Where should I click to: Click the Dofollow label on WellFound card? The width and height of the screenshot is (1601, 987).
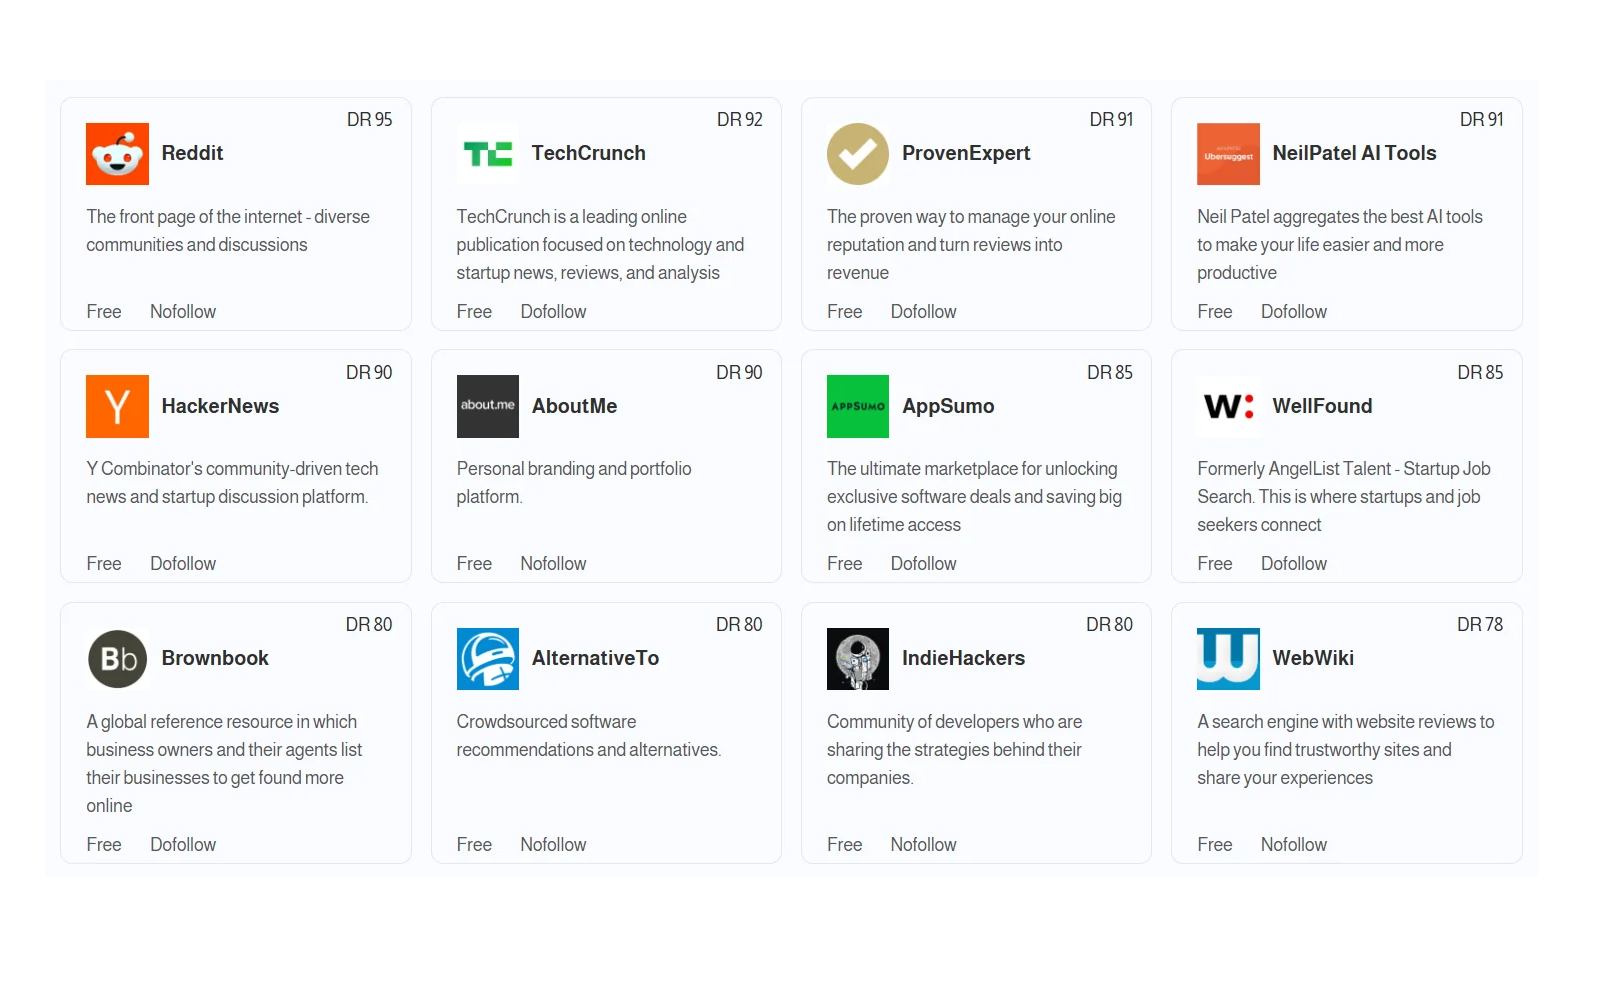1294,564
